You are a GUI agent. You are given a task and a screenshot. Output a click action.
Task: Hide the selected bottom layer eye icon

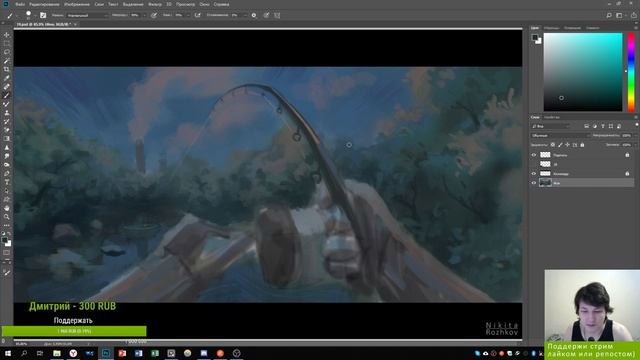point(533,183)
